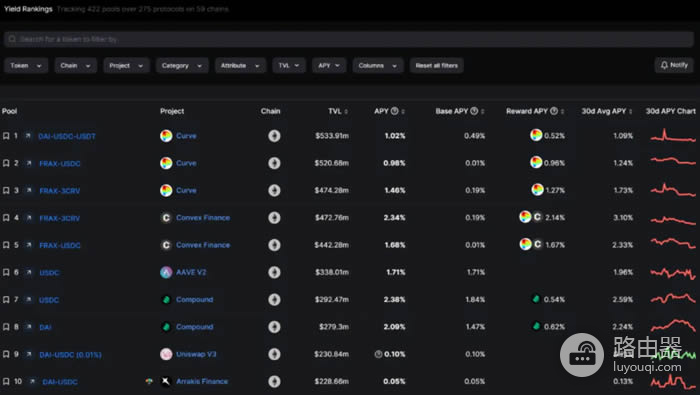Image resolution: width=700 pixels, height=395 pixels.
Task: Bookmark pool number 9 DAI-USDC (0.01%)
Action: (x=6, y=354)
